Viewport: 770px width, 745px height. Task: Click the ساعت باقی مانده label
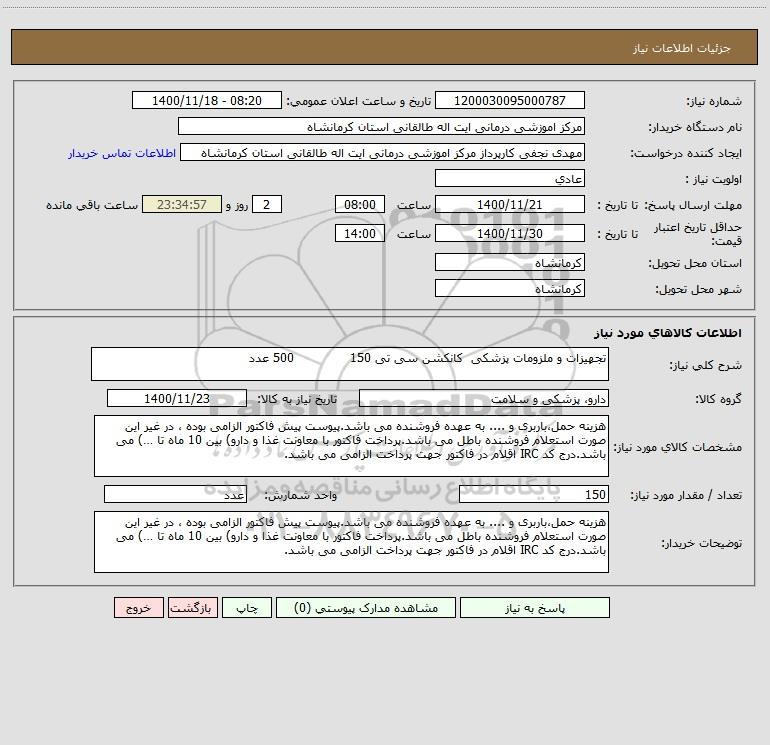point(92,205)
